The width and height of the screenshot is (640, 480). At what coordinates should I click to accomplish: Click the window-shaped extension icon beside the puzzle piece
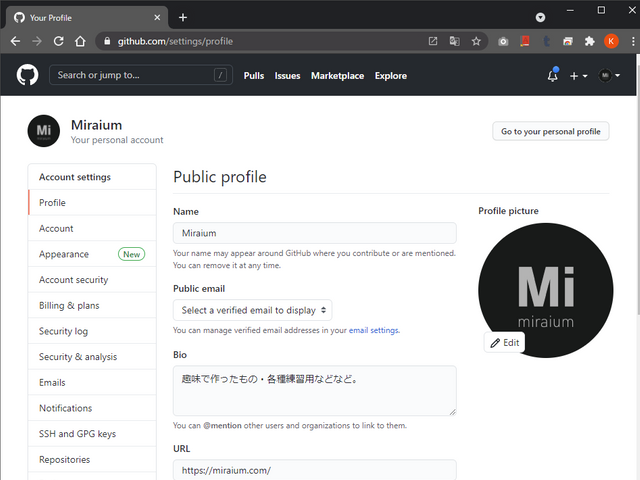tap(568, 41)
